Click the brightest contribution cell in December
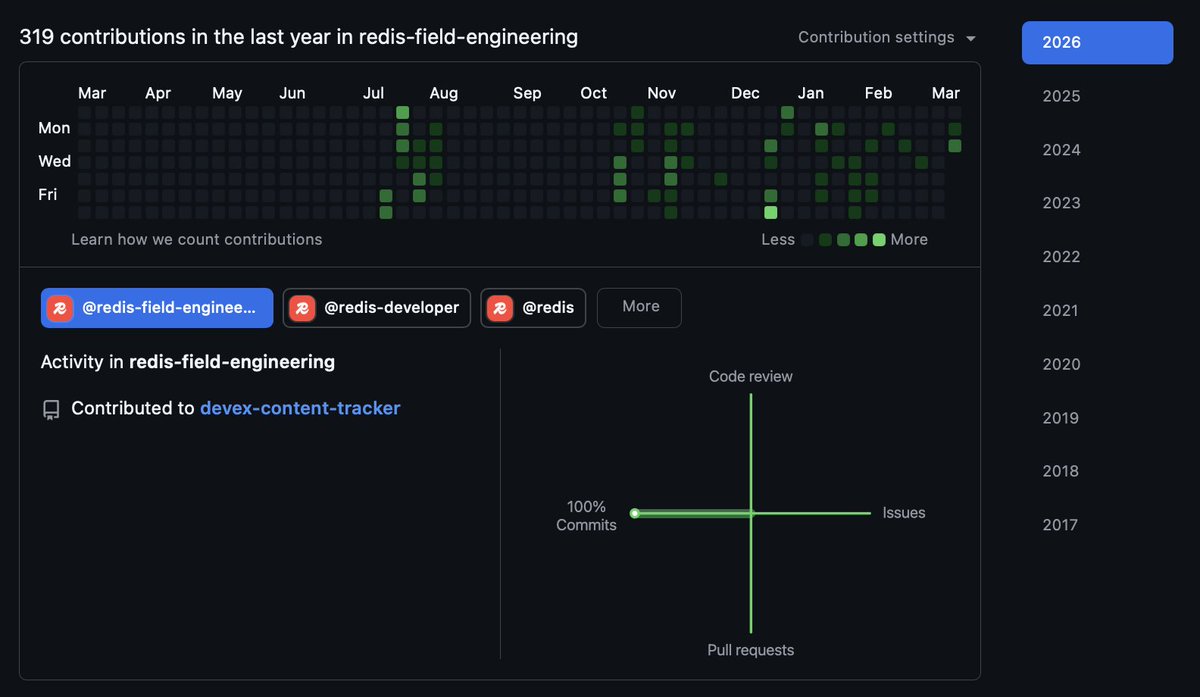The height and width of the screenshot is (697, 1200). click(771, 213)
